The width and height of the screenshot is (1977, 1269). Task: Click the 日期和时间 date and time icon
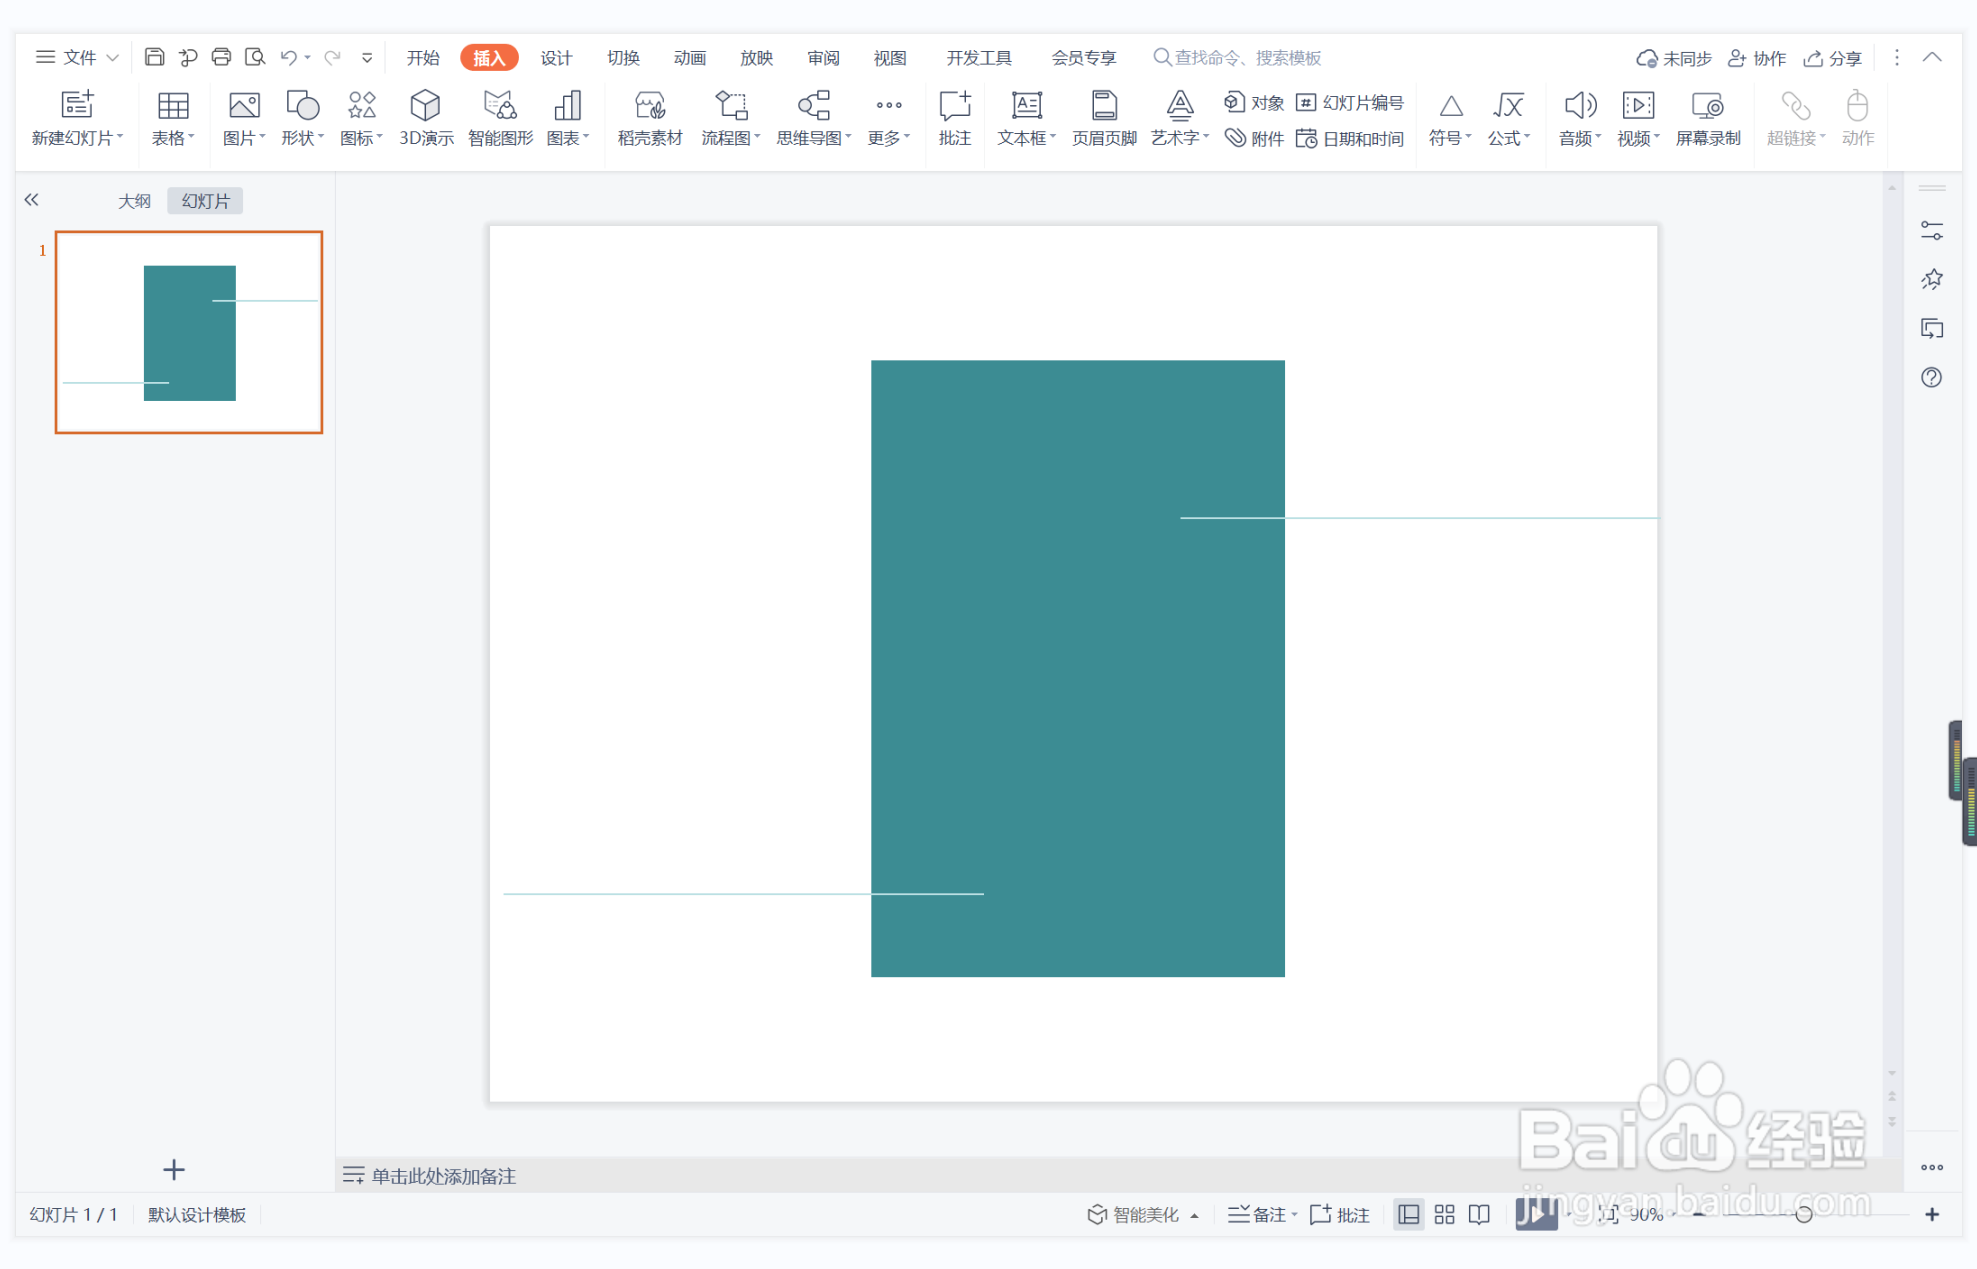pos(1350,139)
